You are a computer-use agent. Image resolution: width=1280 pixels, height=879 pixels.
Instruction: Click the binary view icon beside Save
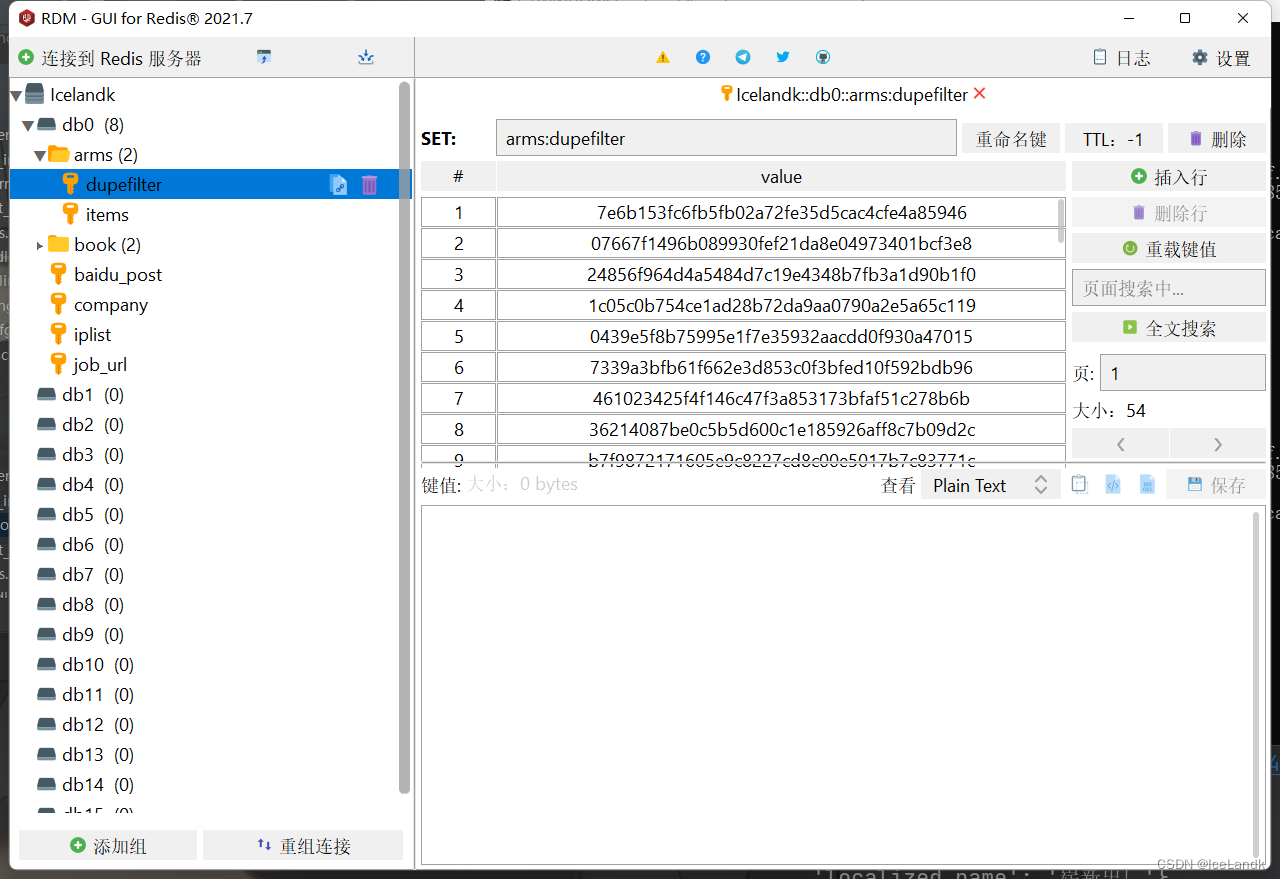[x=1148, y=485]
